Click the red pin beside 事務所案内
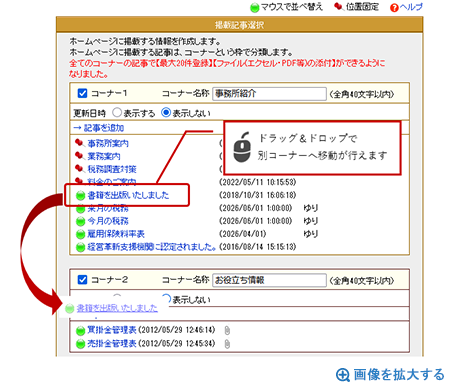Viewport: 450px width, 386px height. (x=79, y=143)
